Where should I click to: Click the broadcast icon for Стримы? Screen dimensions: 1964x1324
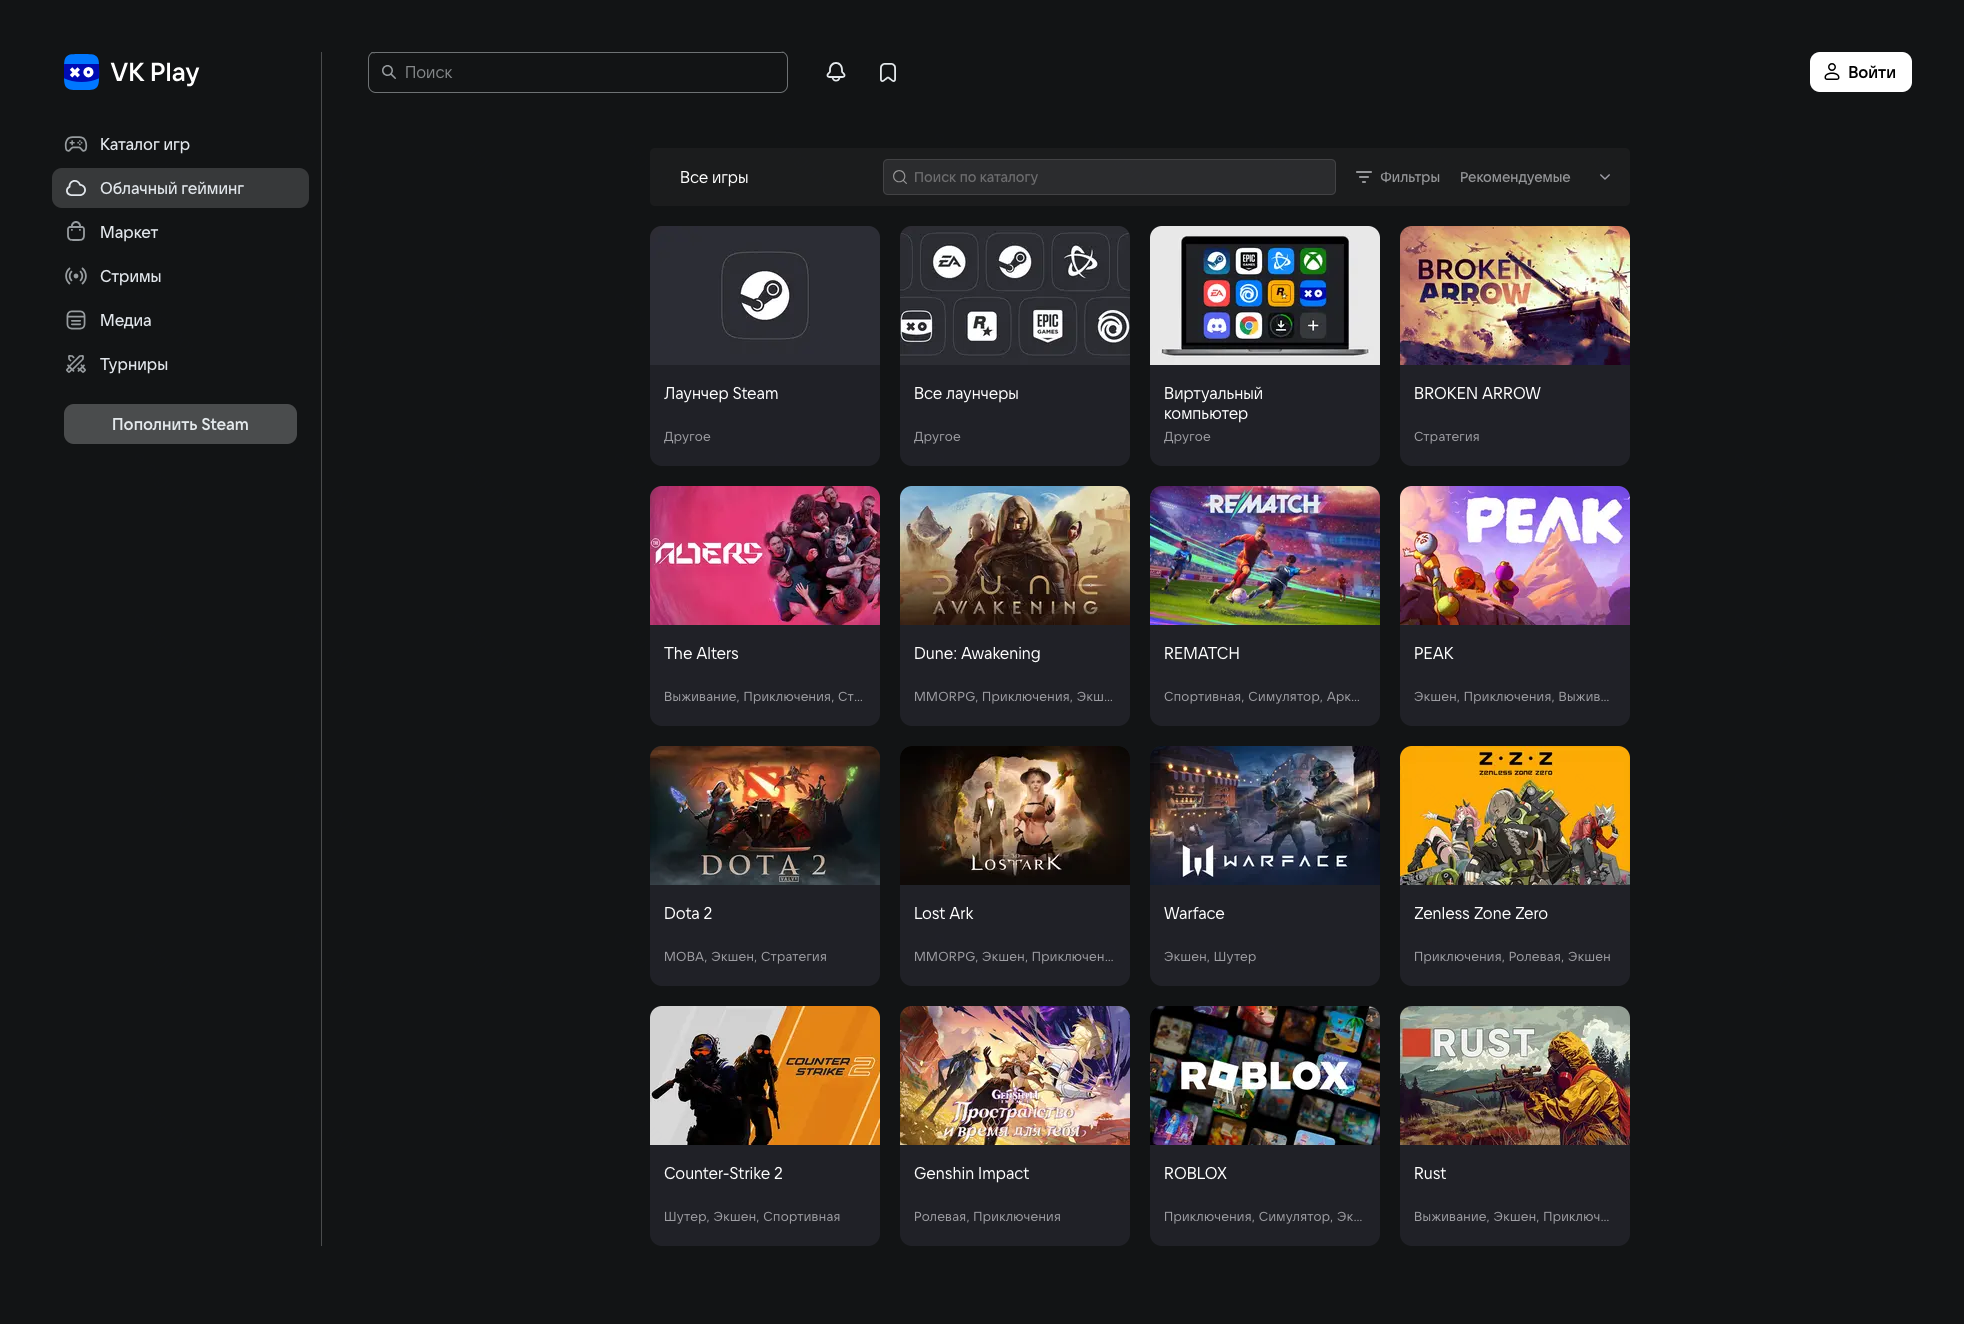pos(76,276)
